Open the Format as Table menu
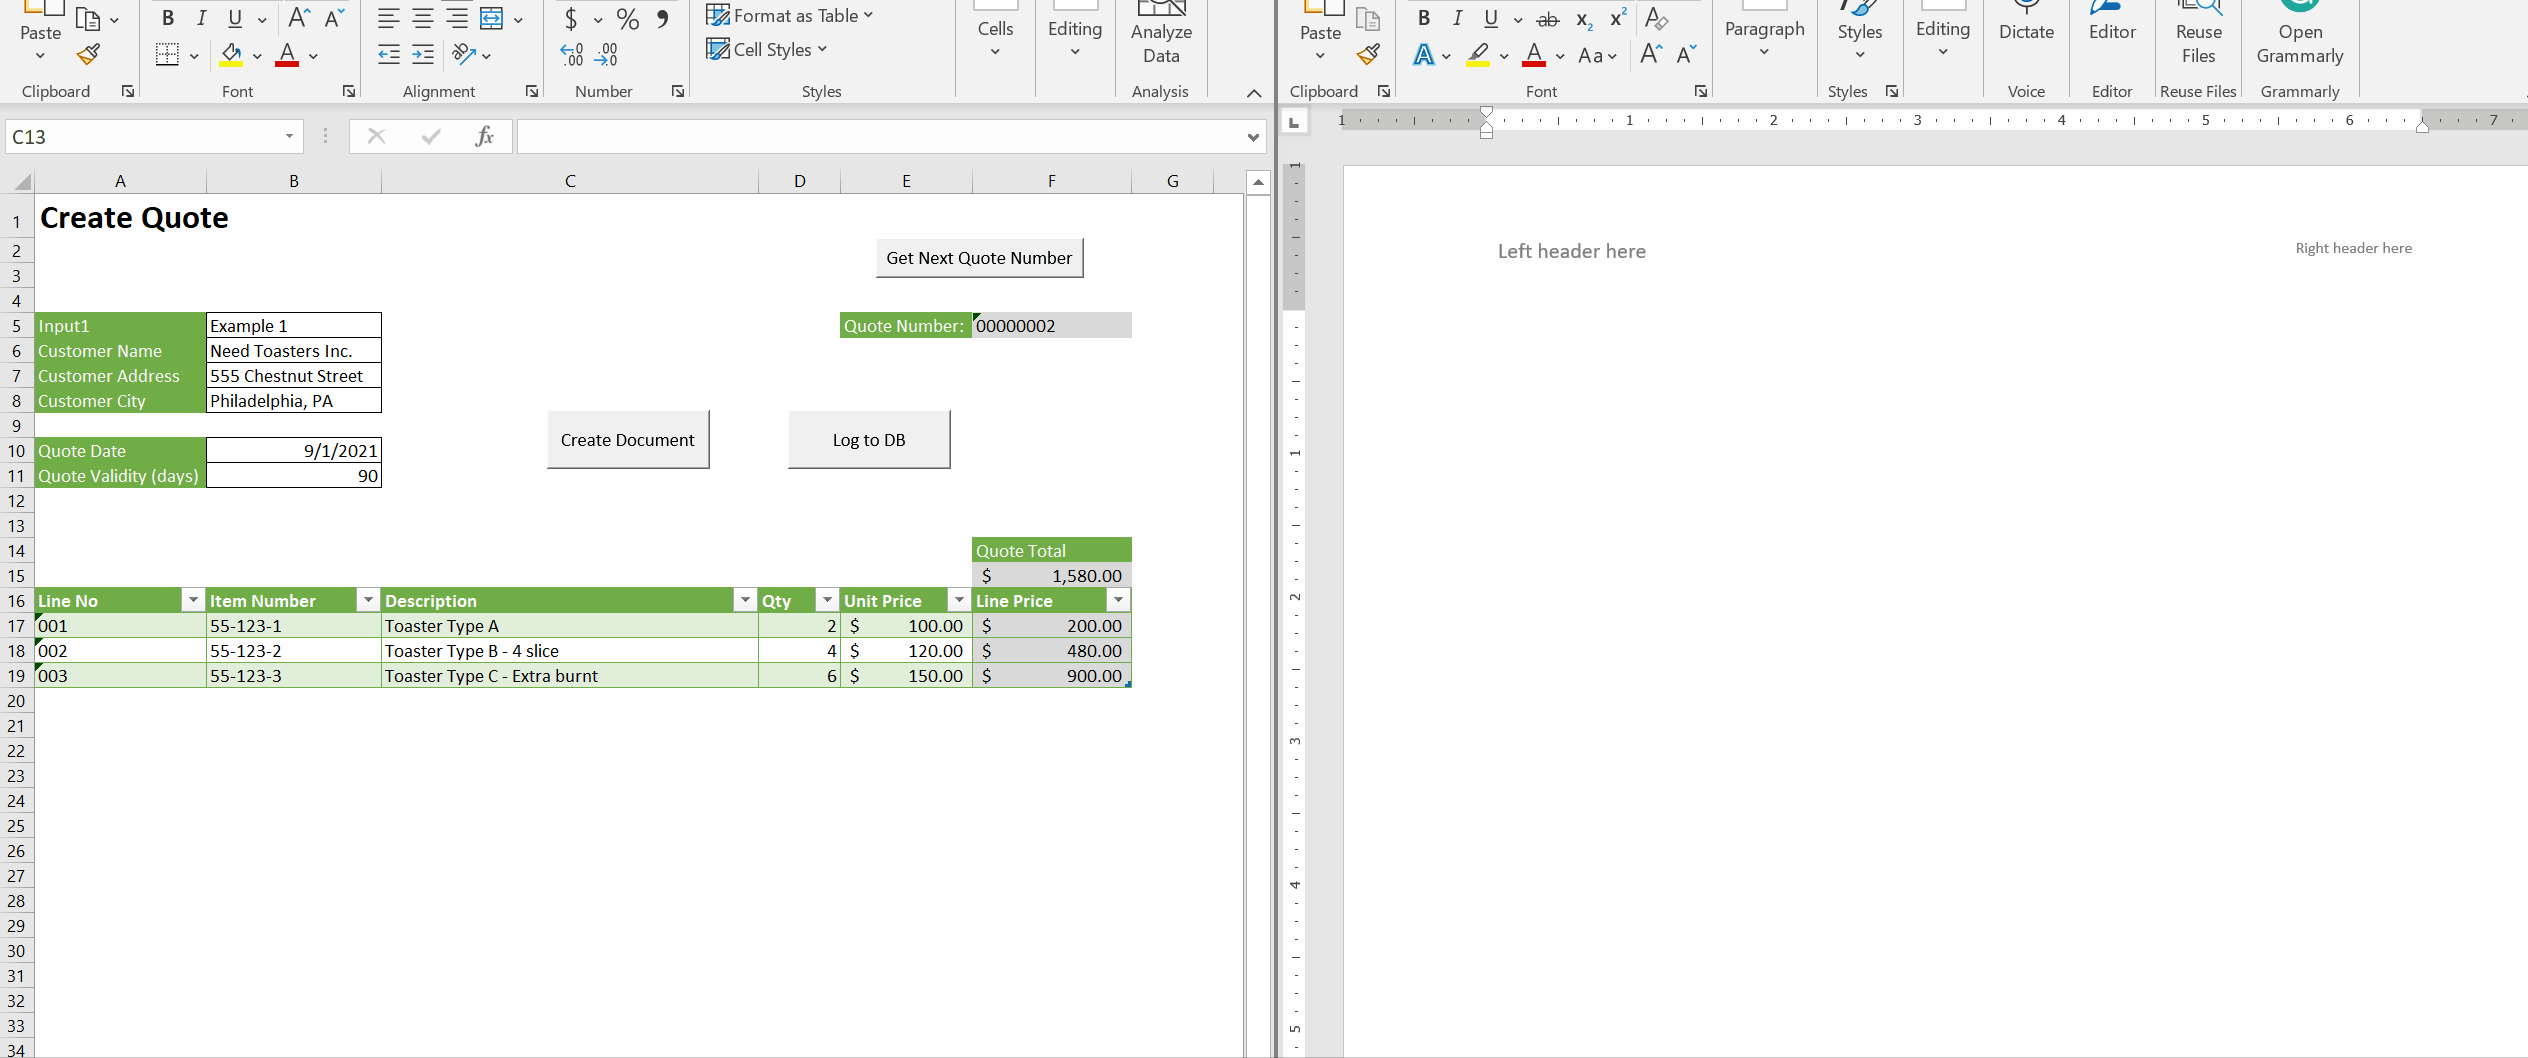This screenshot has width=2528, height=1058. tap(789, 15)
